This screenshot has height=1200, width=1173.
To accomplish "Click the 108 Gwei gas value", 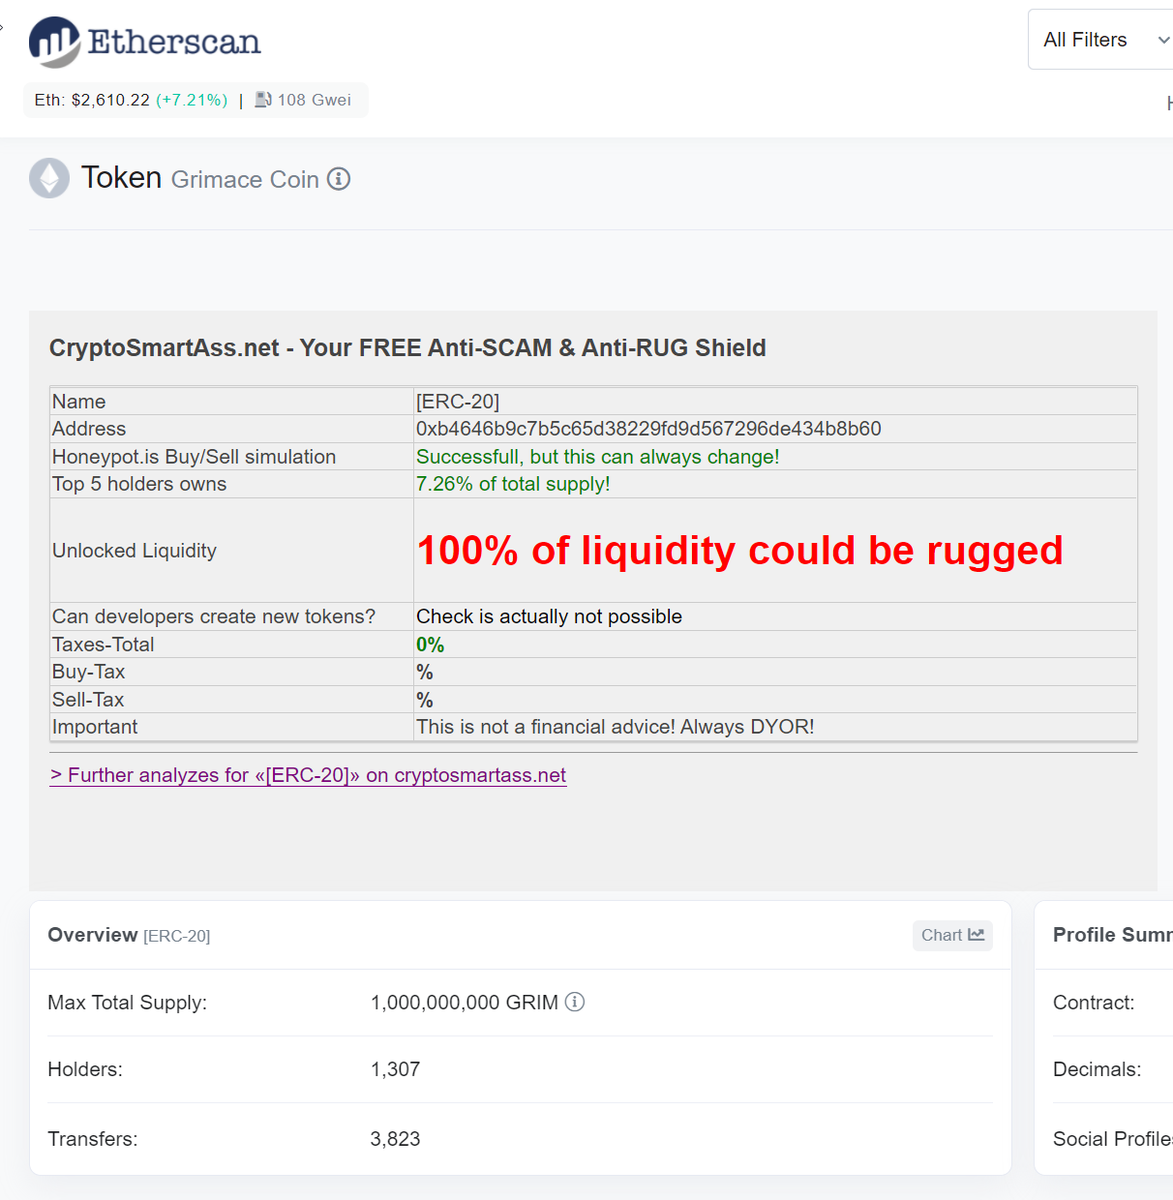I will coord(314,100).
